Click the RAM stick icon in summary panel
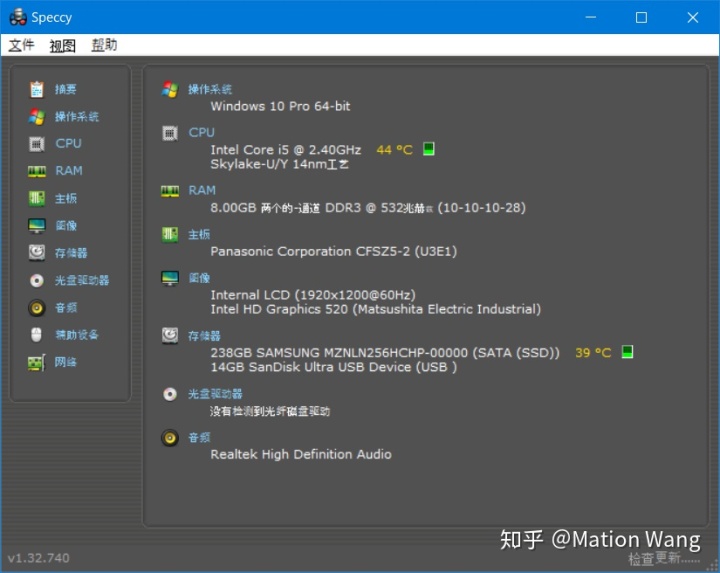This screenshot has height=573, width=720. click(x=170, y=191)
